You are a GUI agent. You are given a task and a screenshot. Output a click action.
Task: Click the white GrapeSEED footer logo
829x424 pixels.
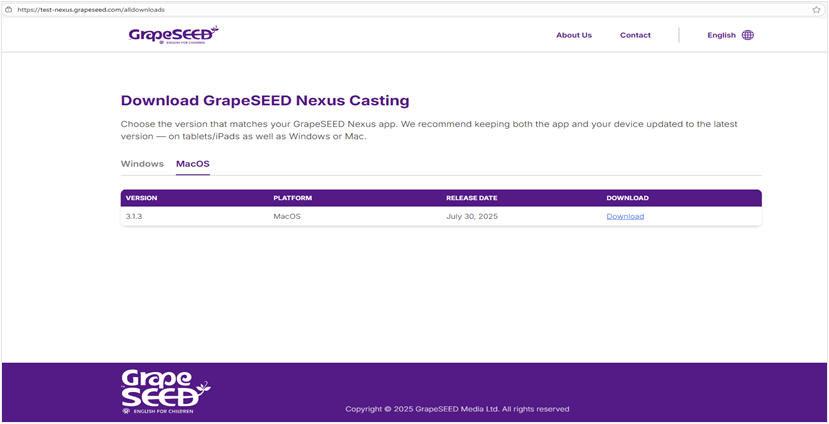click(165, 392)
